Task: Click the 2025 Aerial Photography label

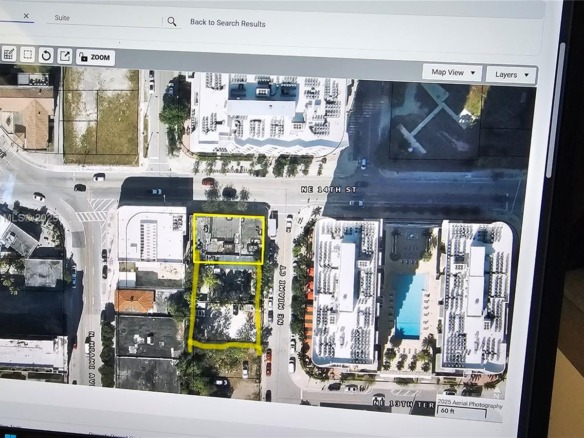Action: point(470,404)
